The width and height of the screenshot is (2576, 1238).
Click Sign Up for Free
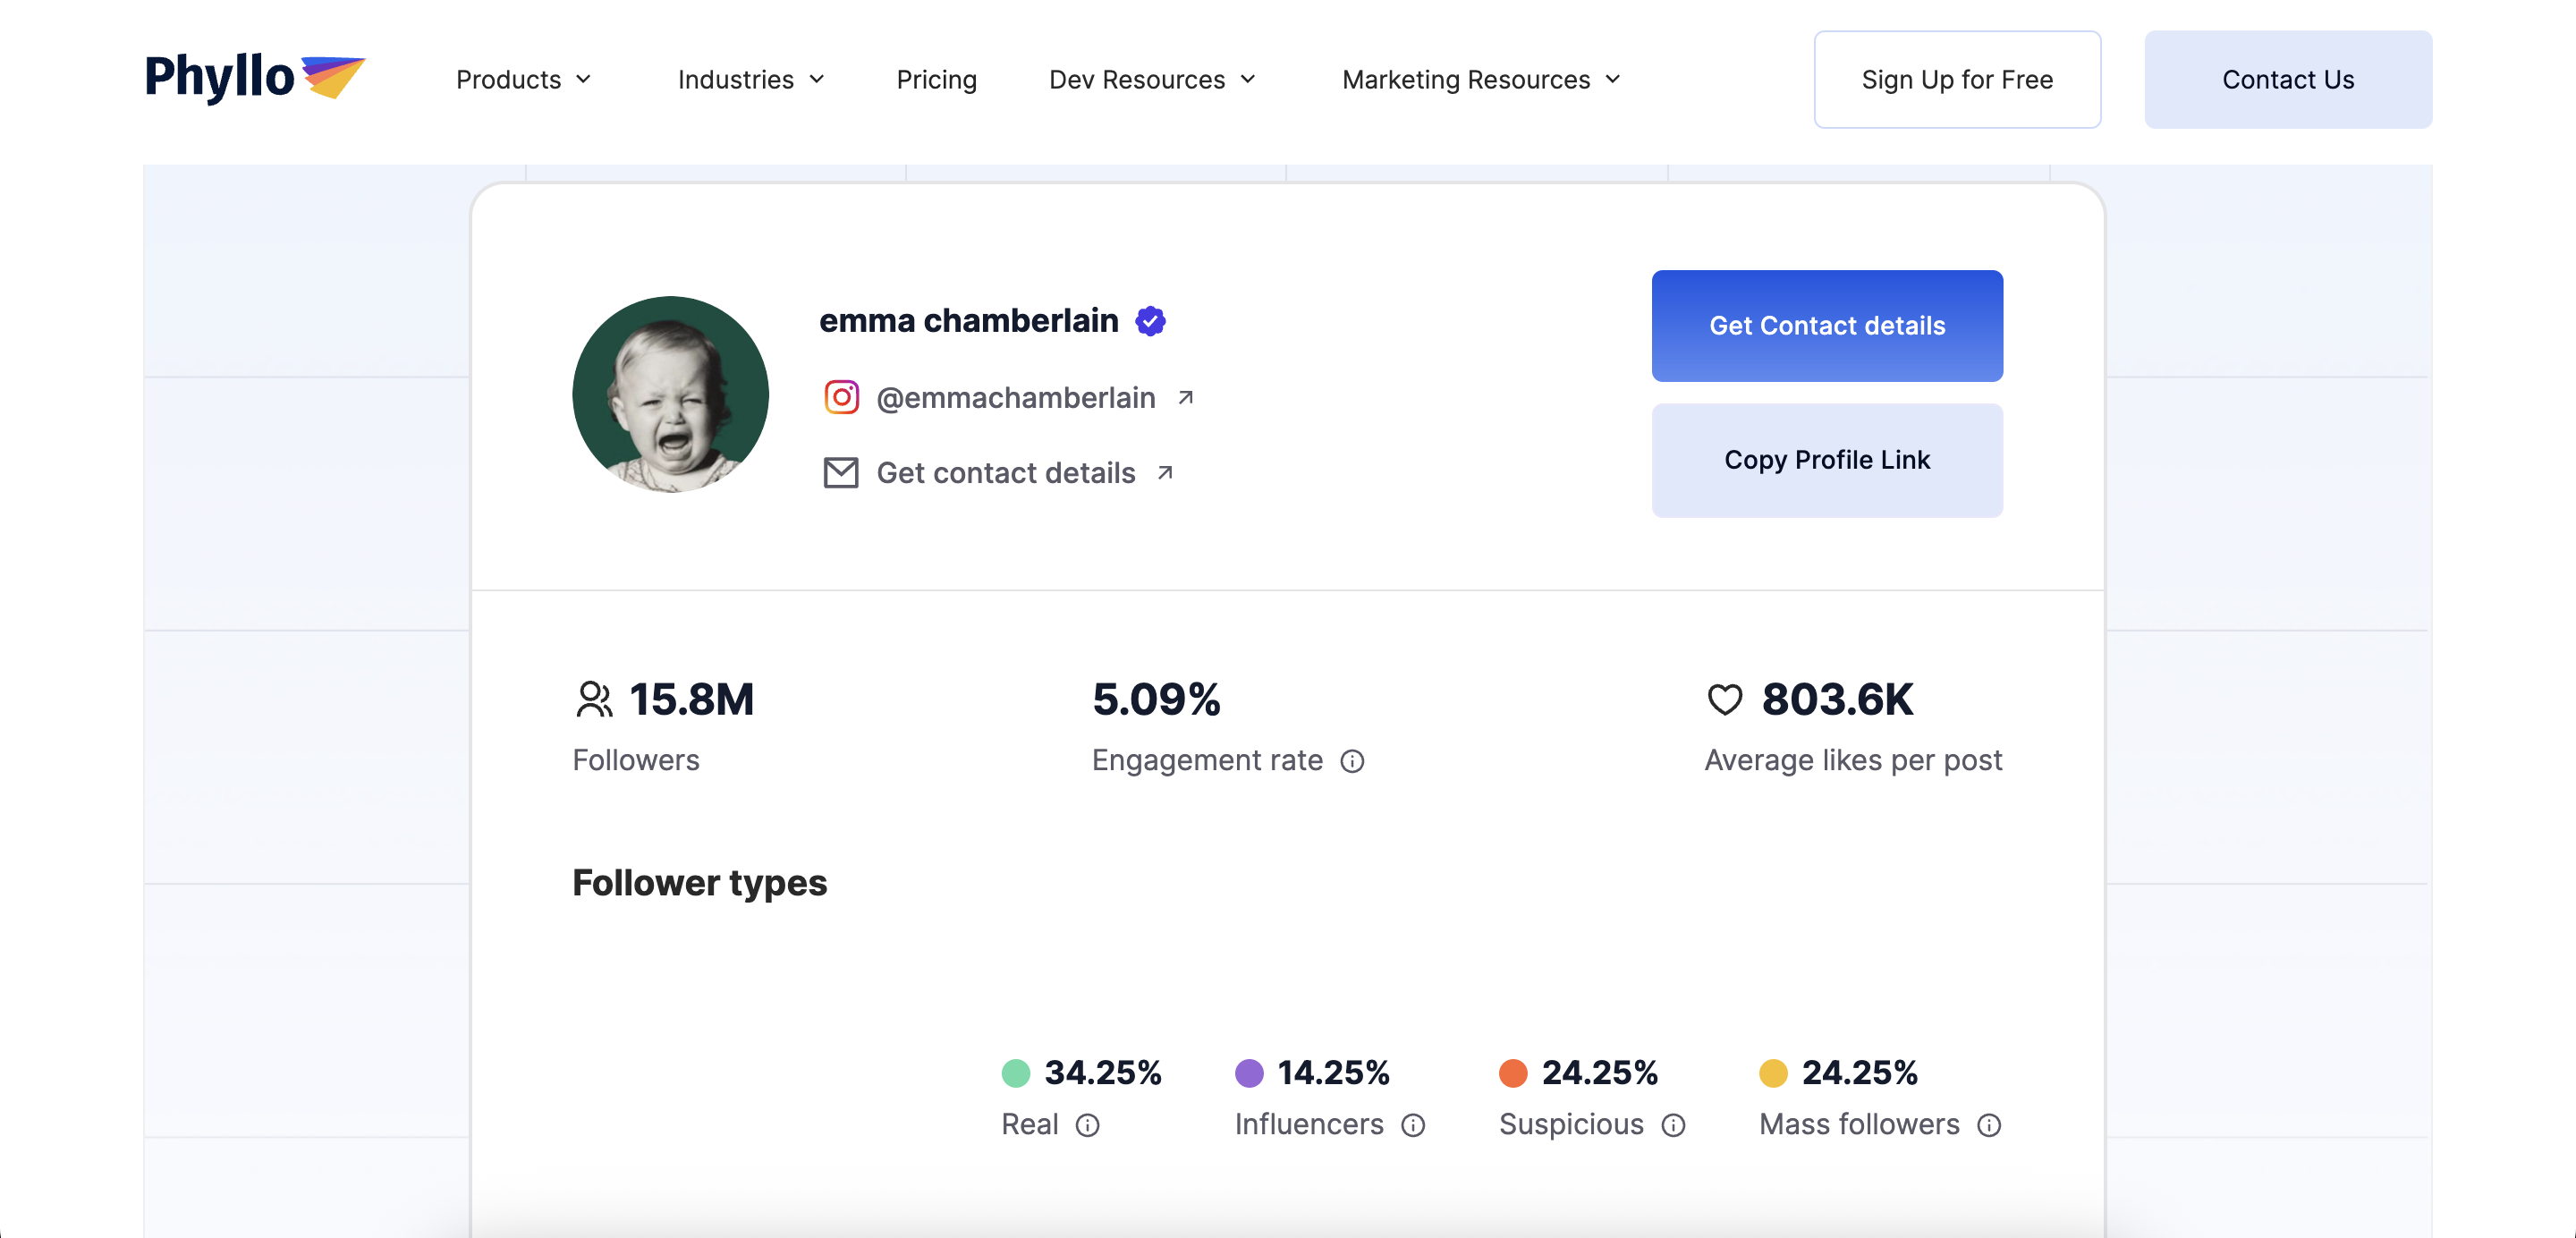click(1956, 79)
